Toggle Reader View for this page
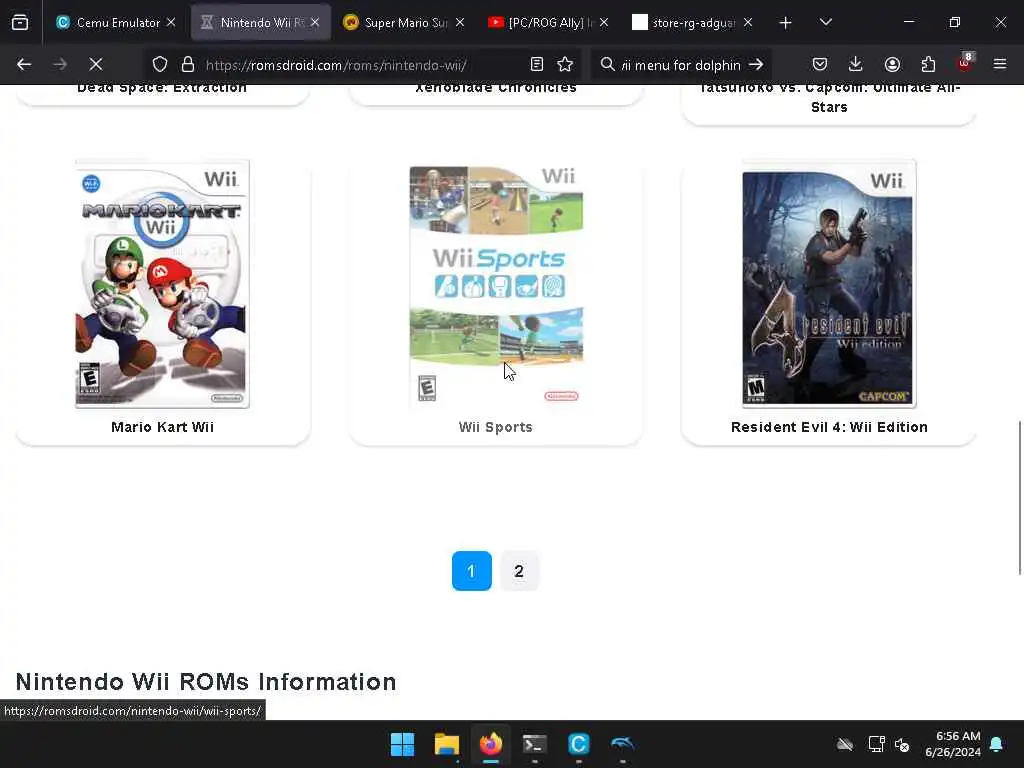The image size is (1024, 768). pyautogui.click(x=537, y=64)
